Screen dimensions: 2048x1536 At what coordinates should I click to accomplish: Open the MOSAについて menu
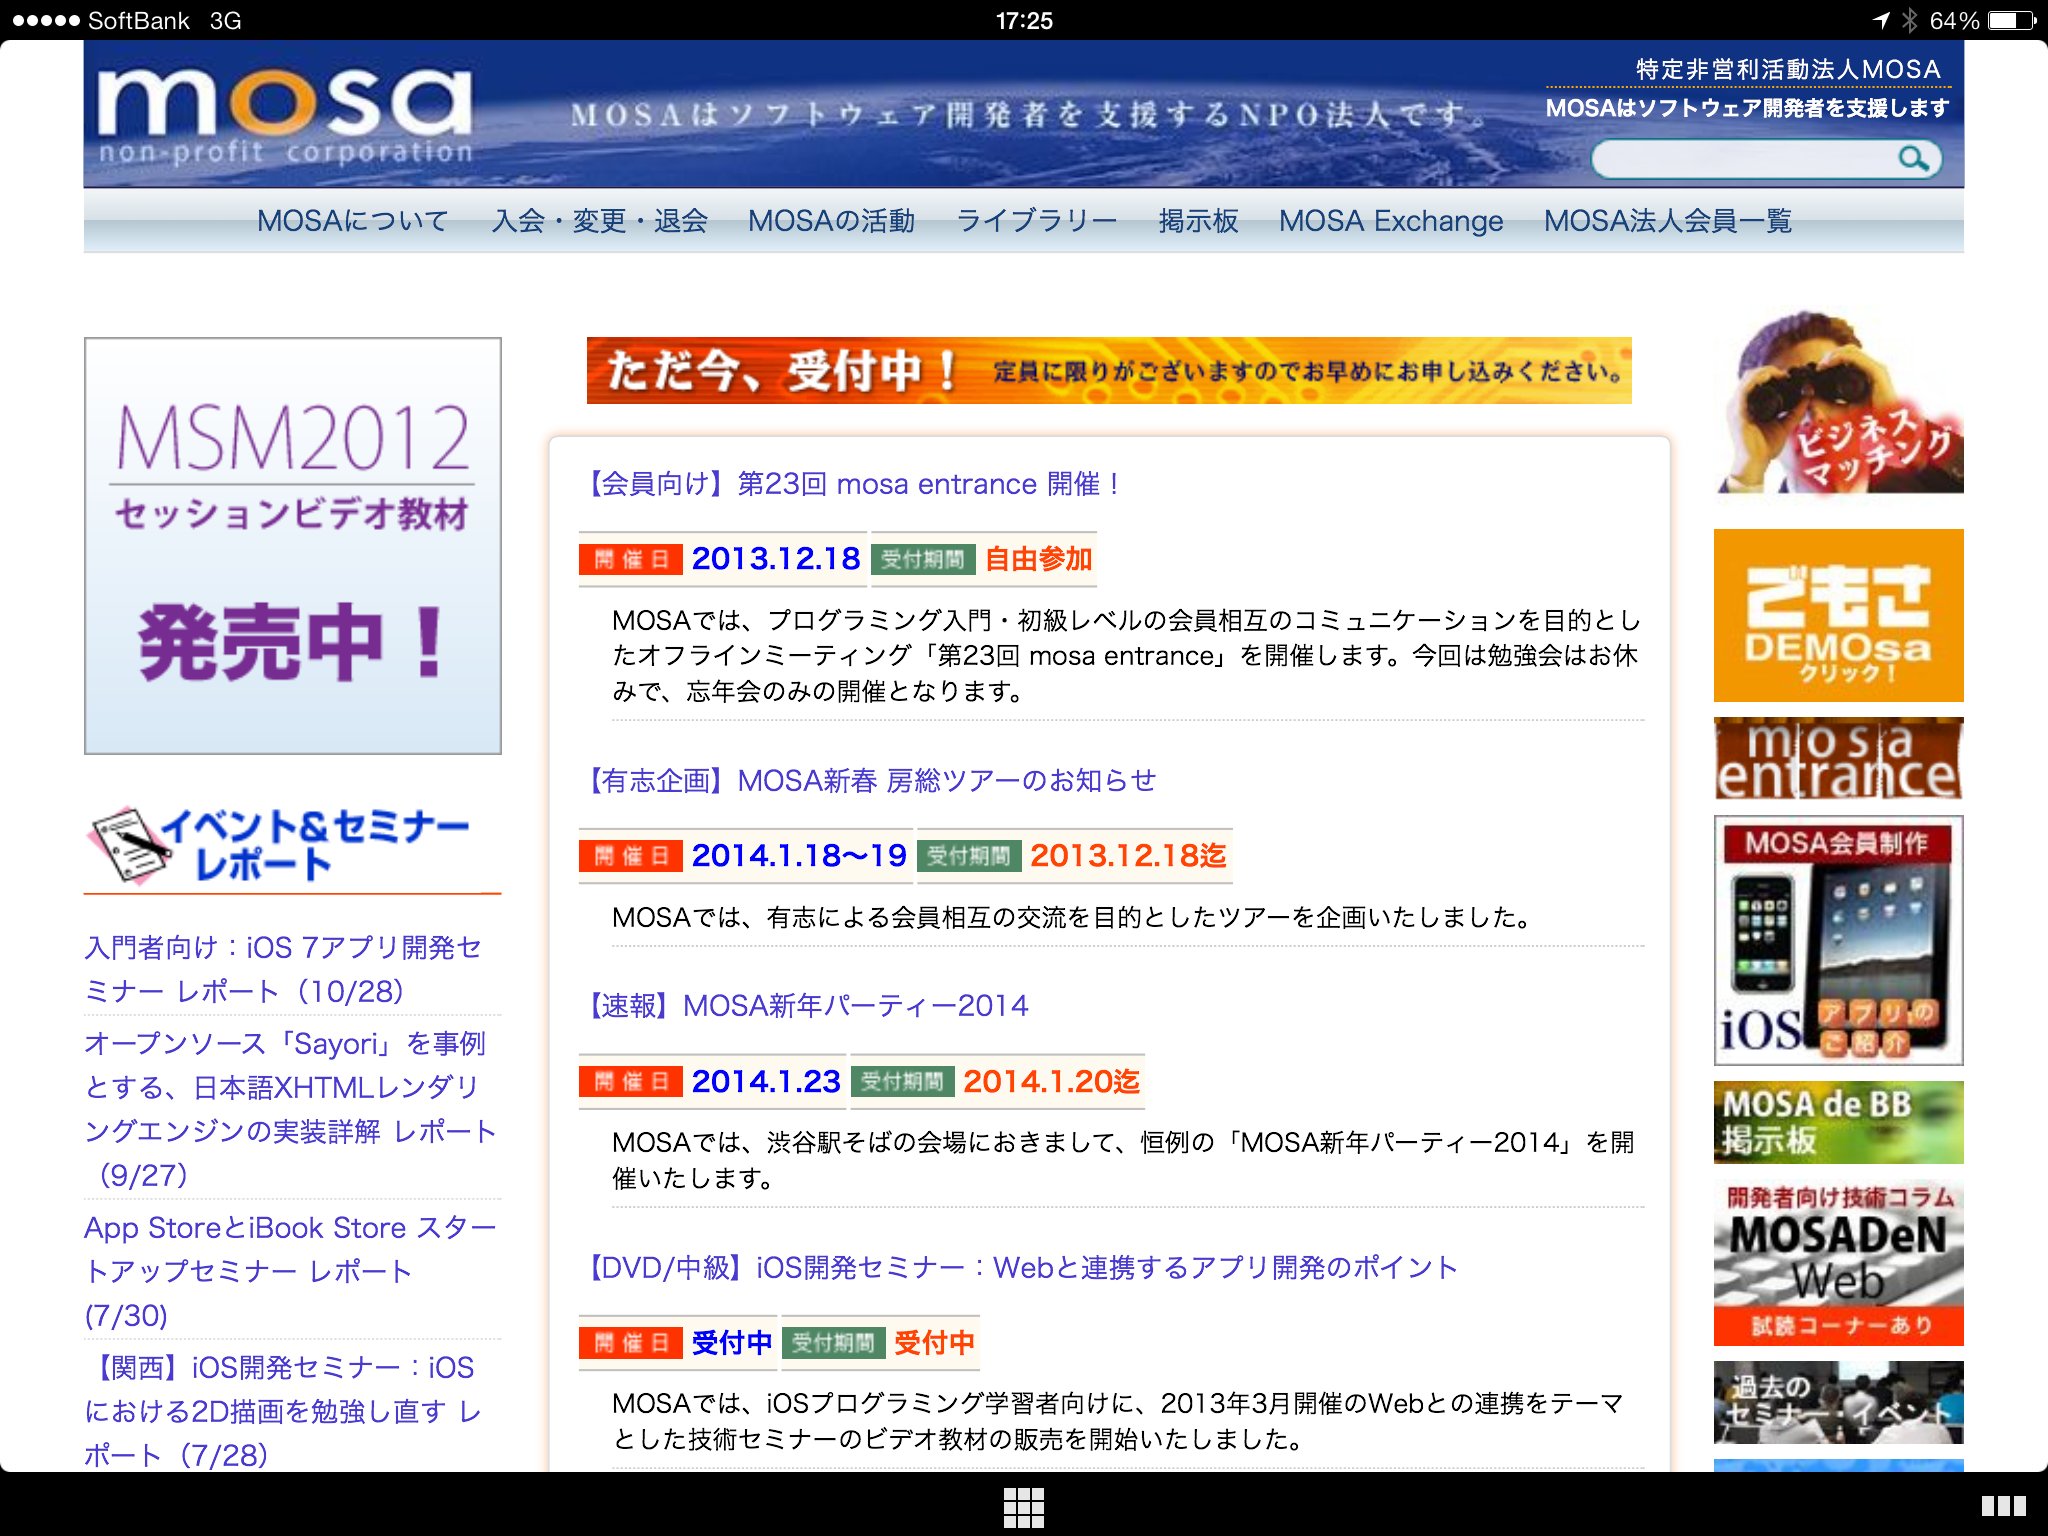click(352, 221)
